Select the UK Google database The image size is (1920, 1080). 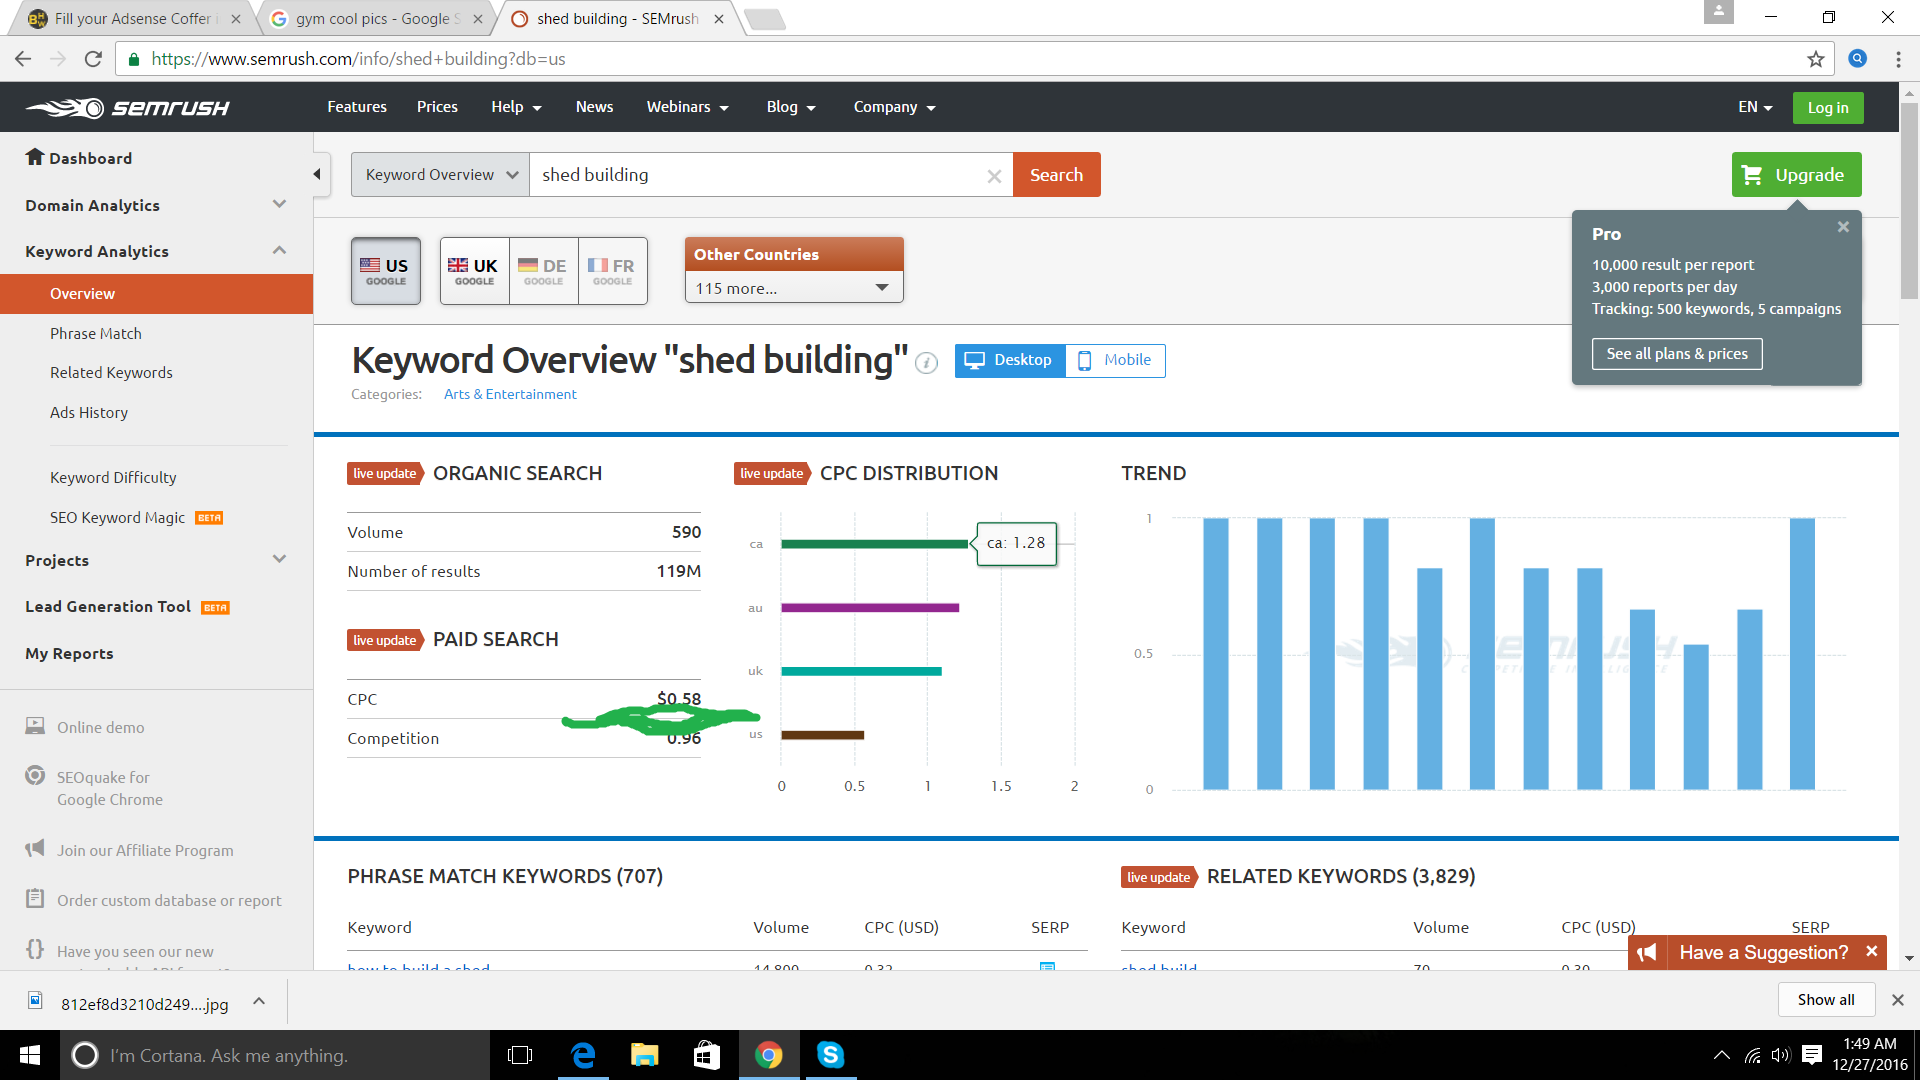click(474, 270)
